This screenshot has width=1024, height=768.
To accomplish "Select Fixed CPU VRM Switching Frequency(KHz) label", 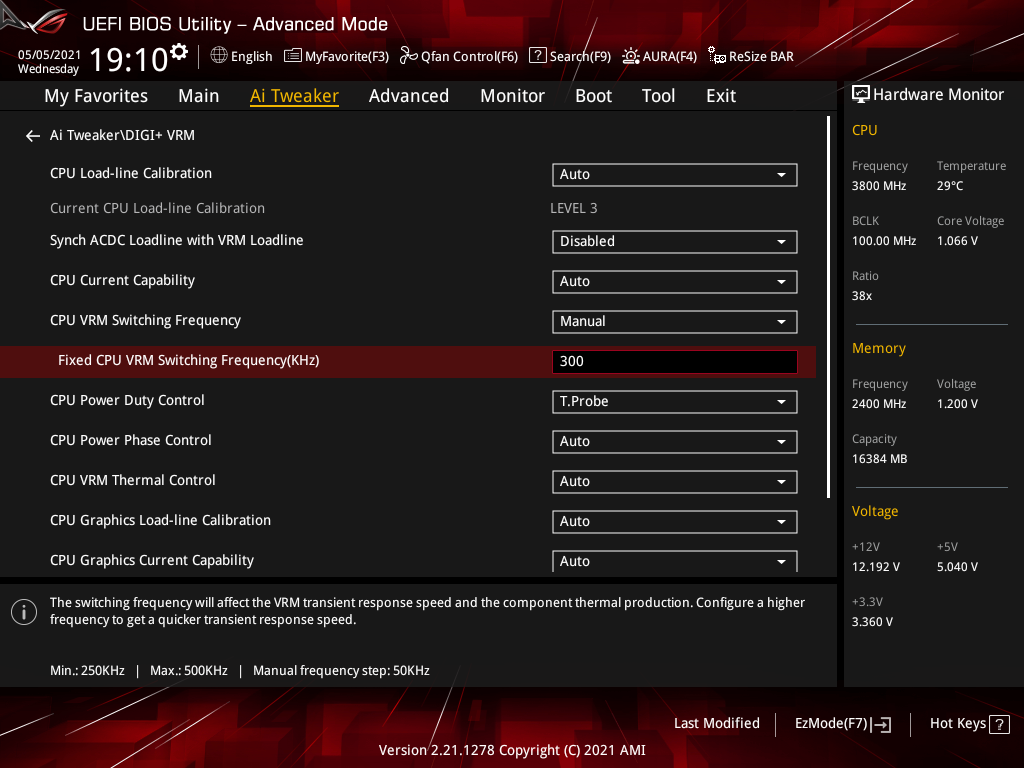I will pyautogui.click(x=188, y=360).
